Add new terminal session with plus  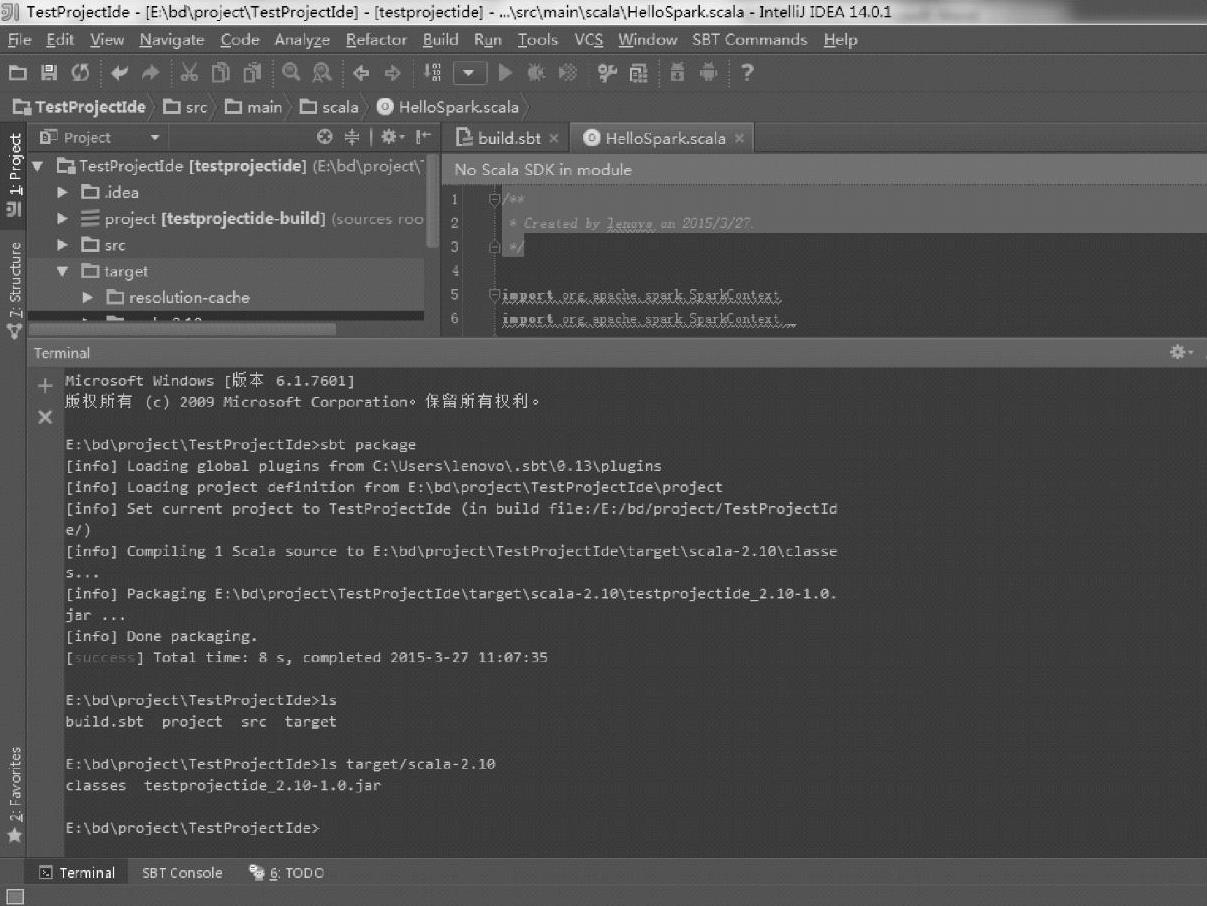pyautogui.click(x=45, y=386)
